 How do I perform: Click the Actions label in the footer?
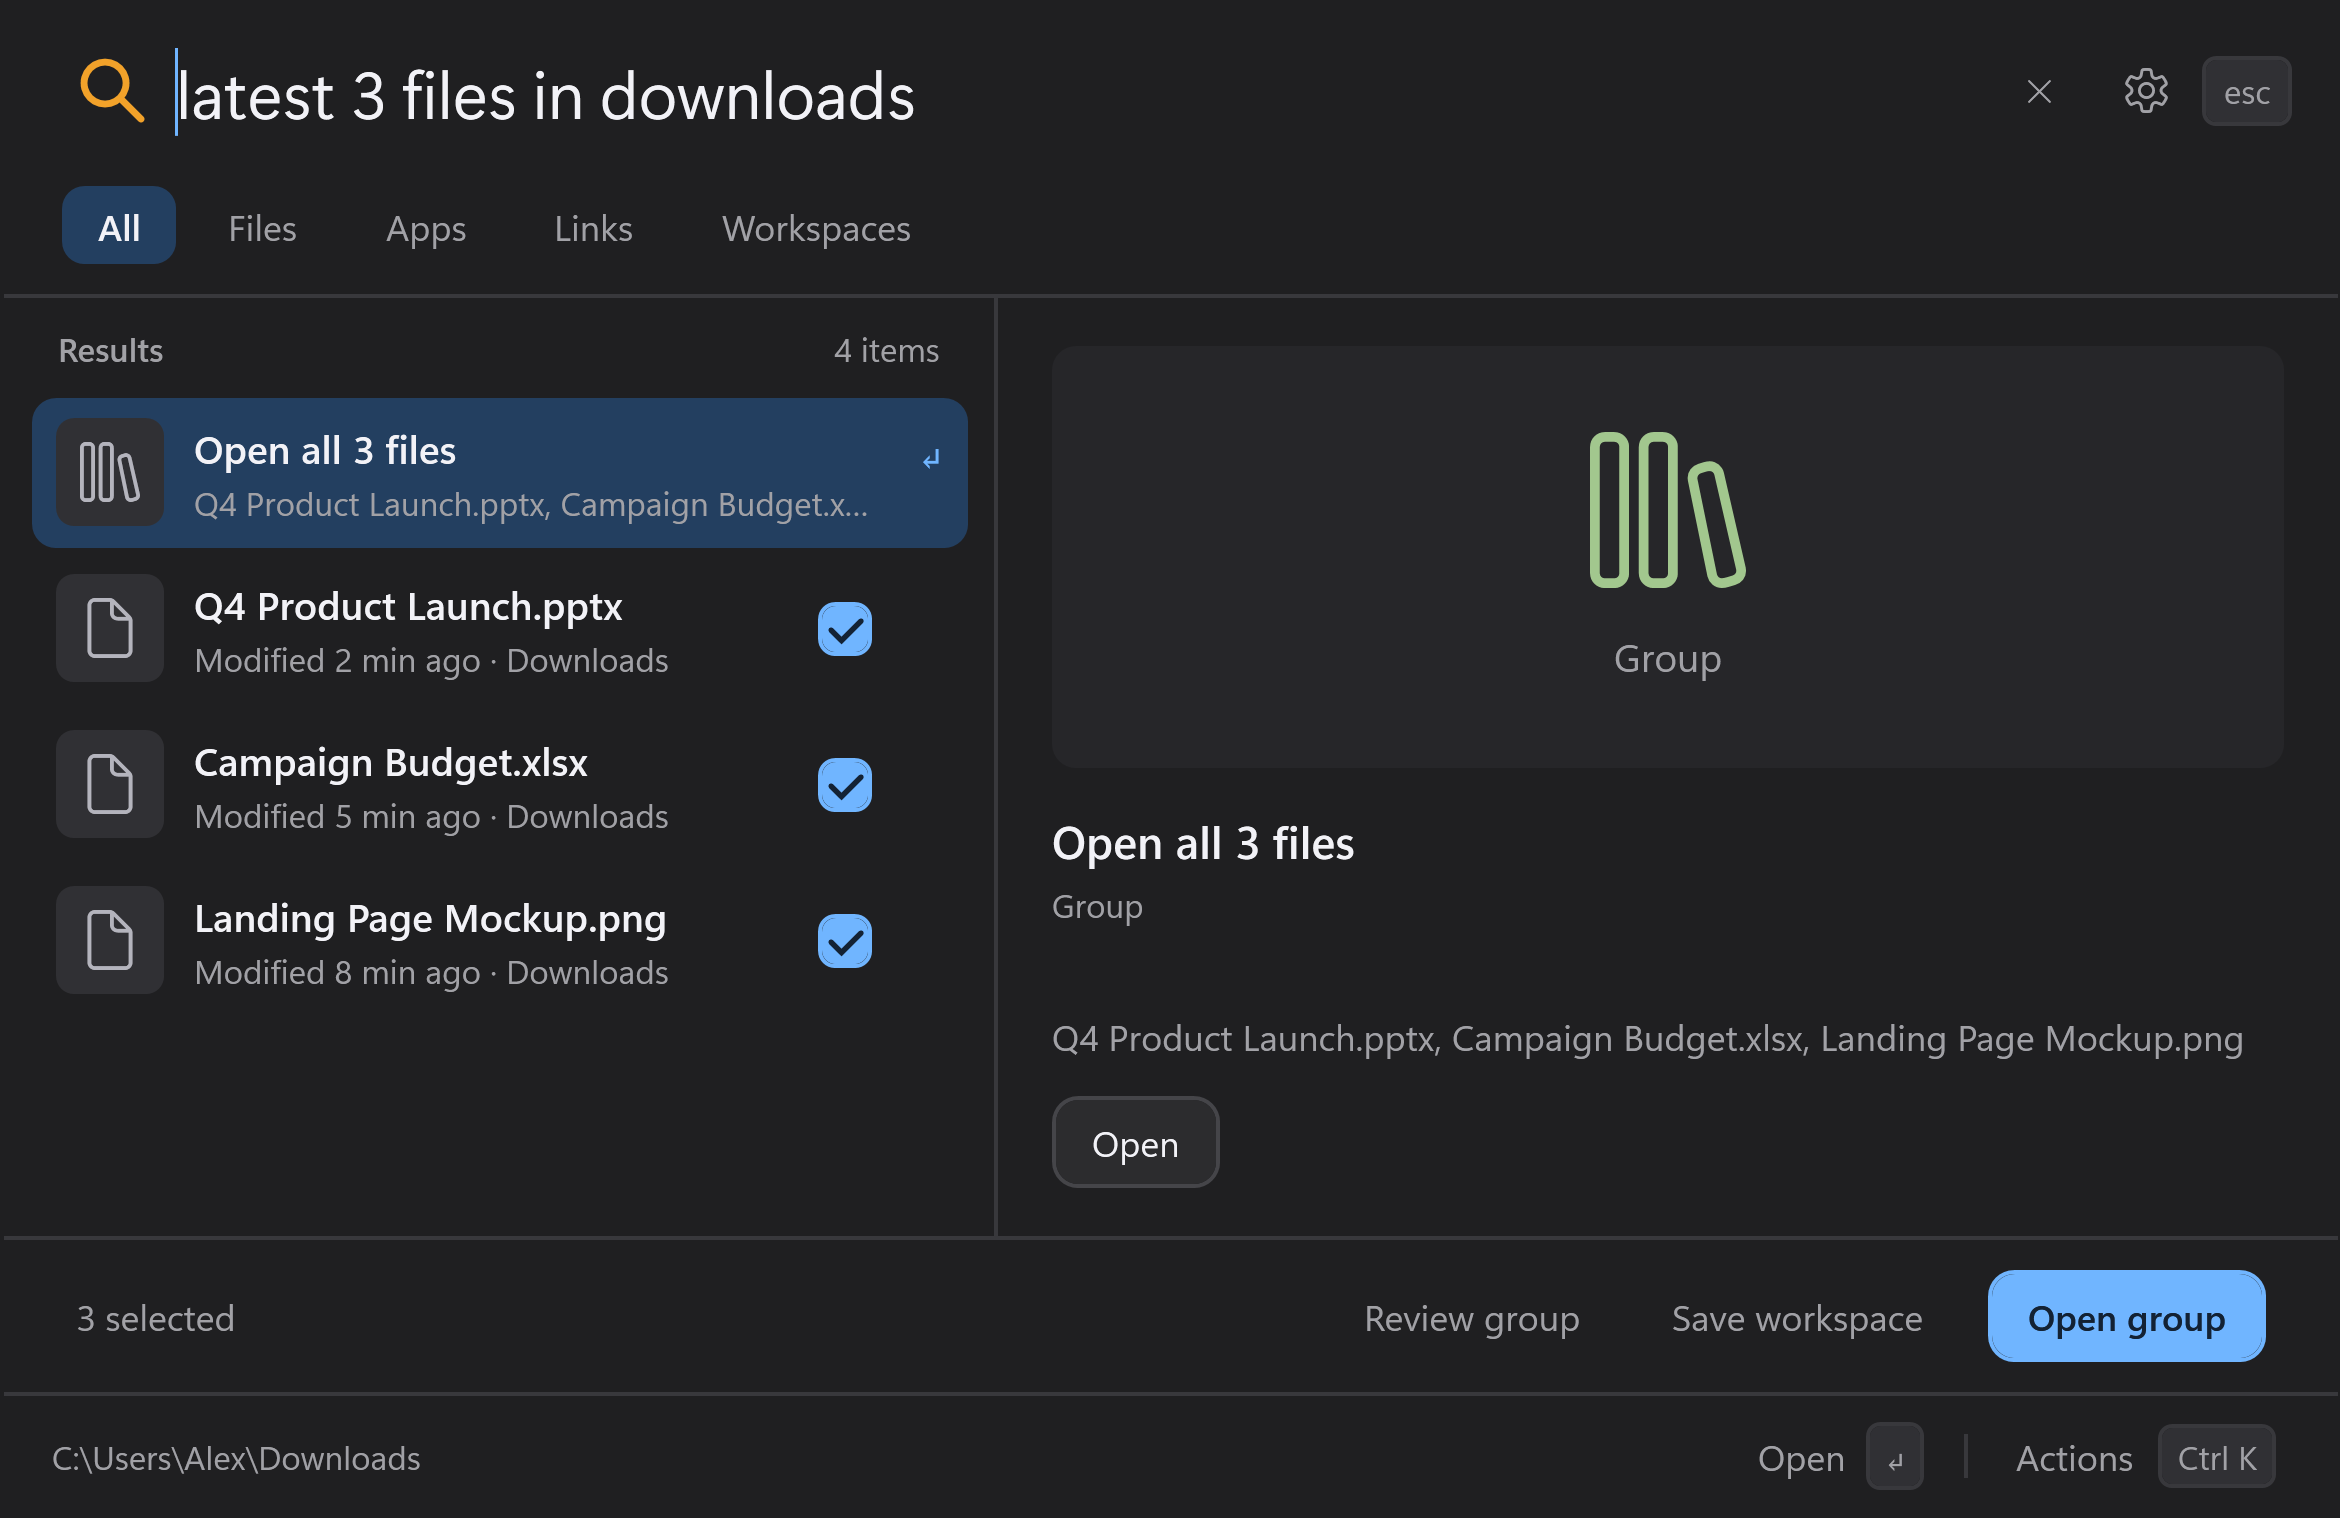[x=2074, y=1458]
